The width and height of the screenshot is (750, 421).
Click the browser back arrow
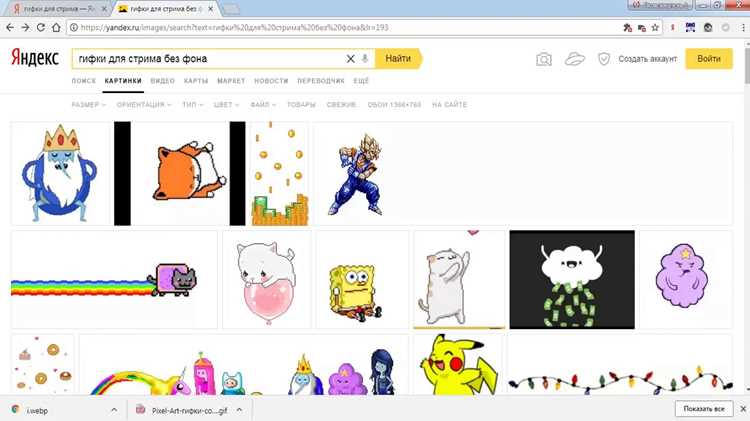[x=10, y=28]
